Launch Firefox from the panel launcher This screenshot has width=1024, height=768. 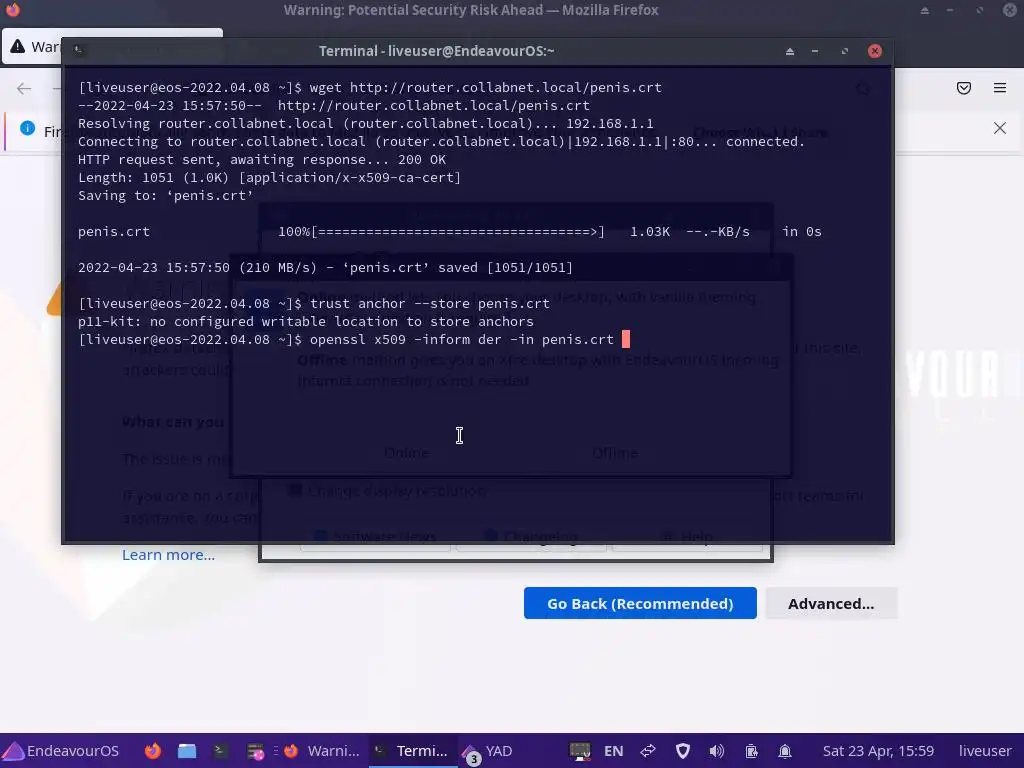pyautogui.click(x=153, y=751)
